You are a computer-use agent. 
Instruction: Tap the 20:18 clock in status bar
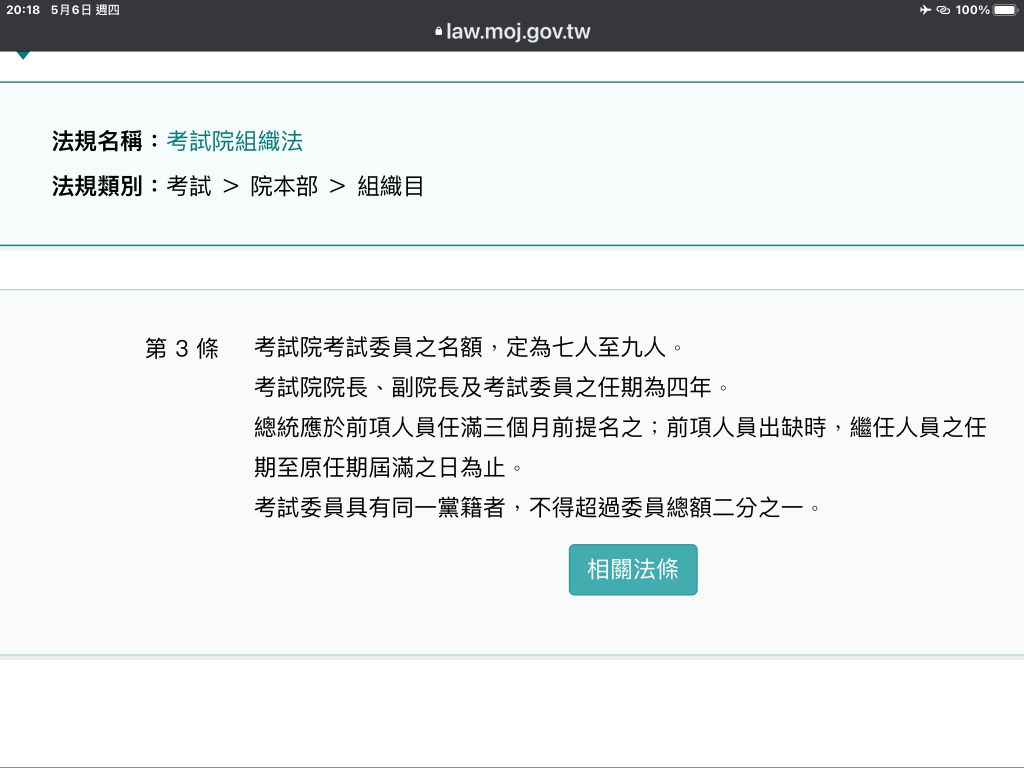(21, 10)
